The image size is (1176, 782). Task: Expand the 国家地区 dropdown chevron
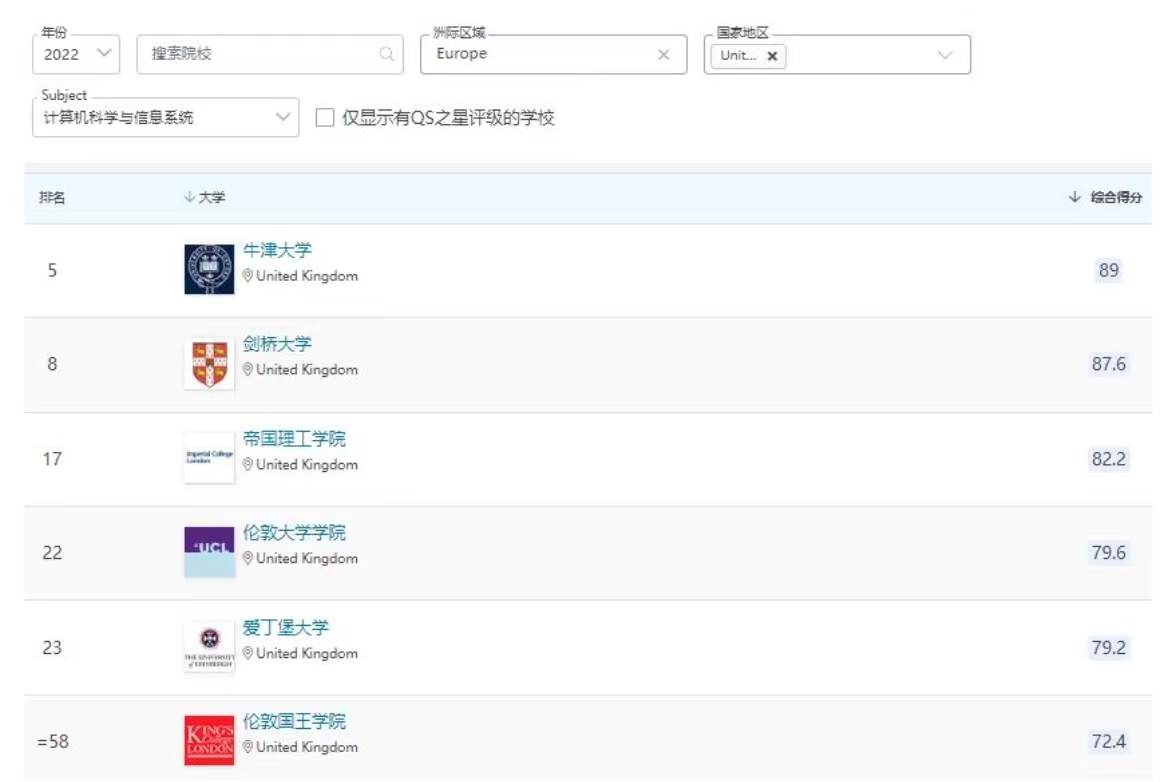941,55
